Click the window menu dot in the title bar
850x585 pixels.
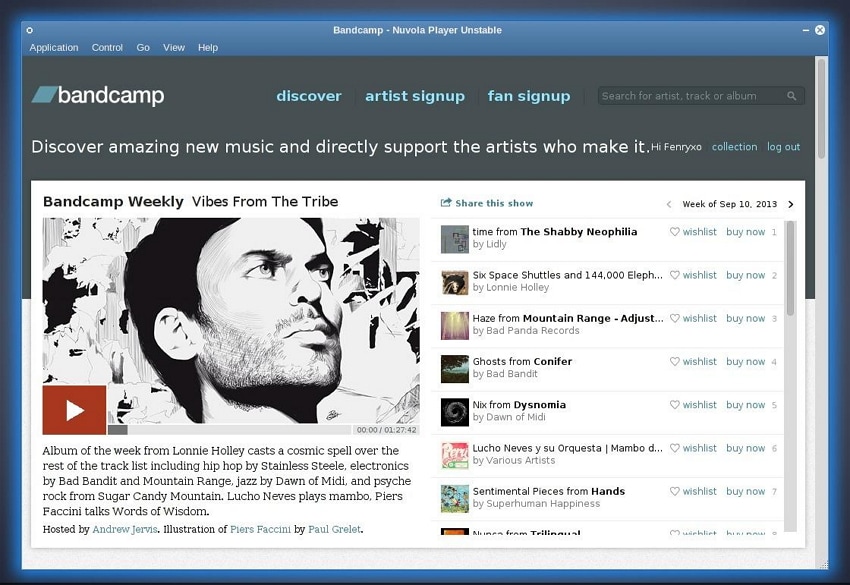click(x=30, y=30)
